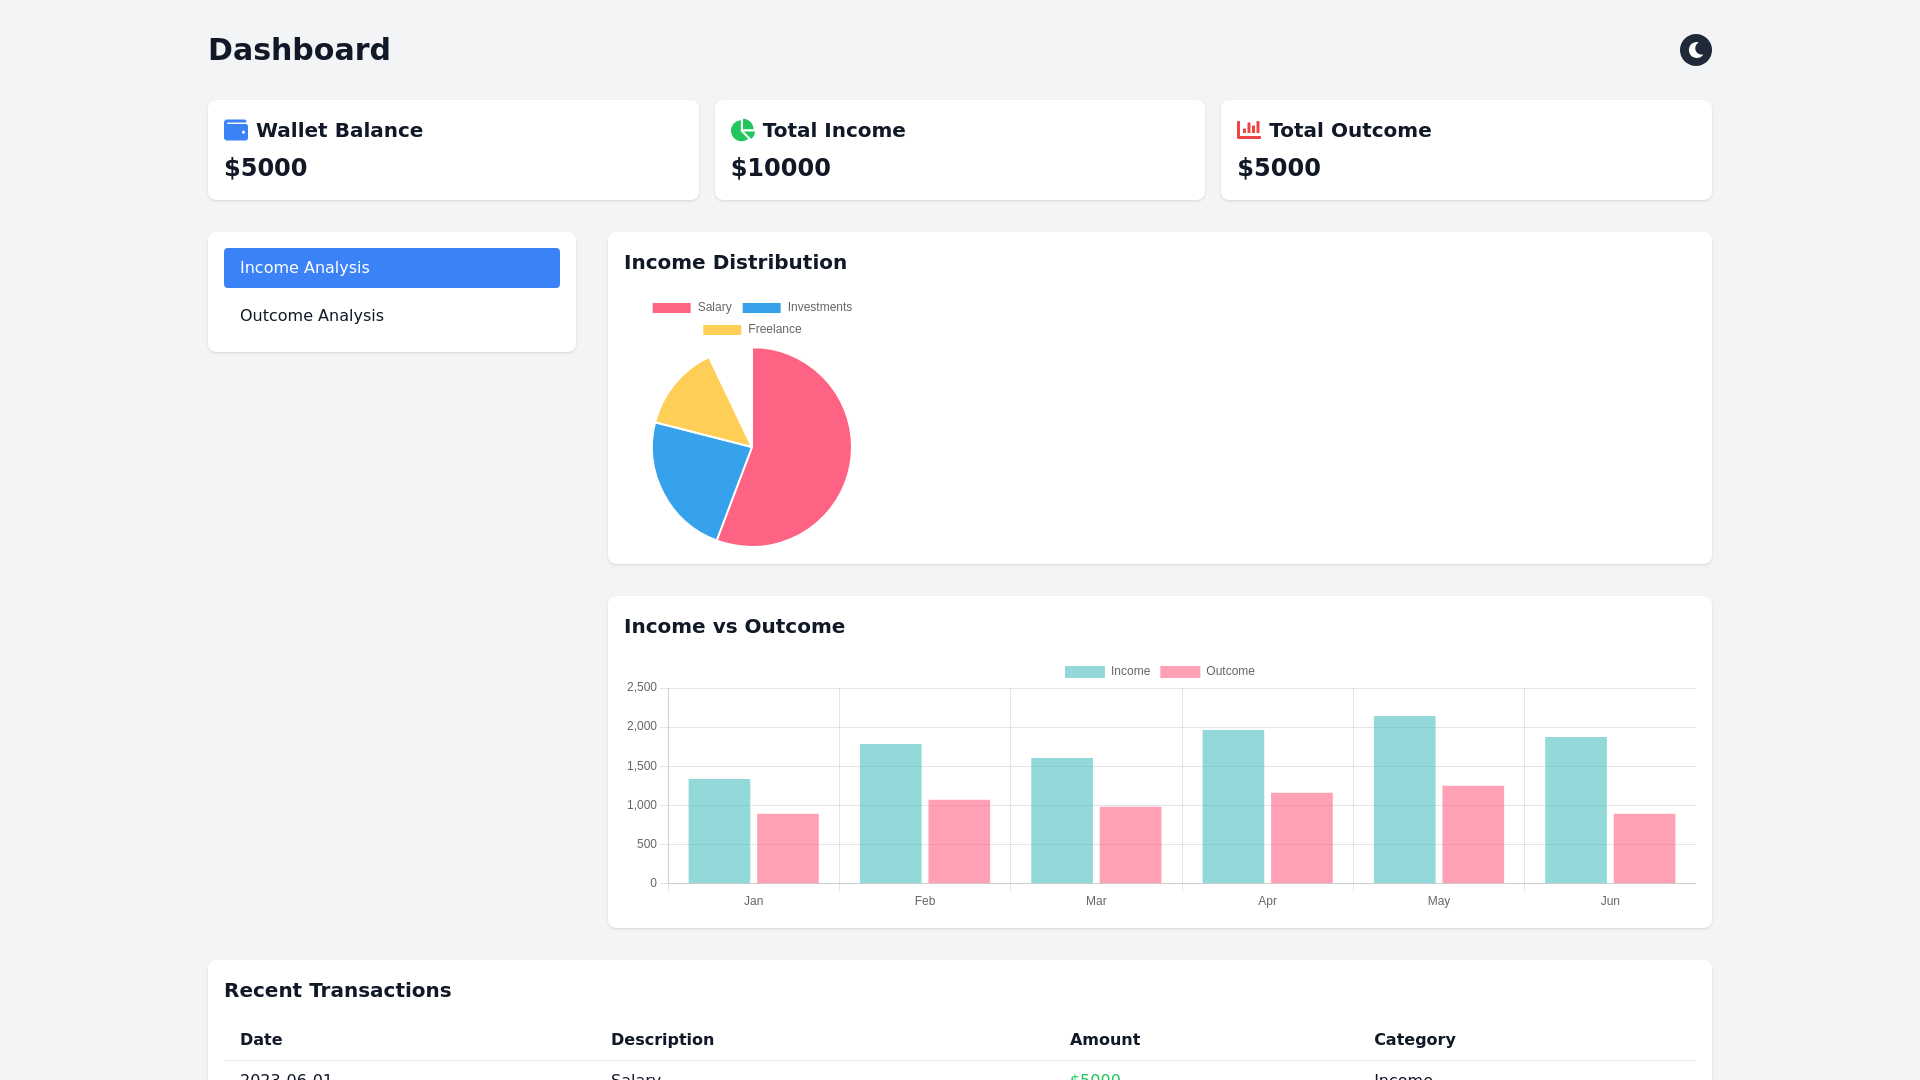Toggle Salary legend in pie chart
This screenshot has height=1080, width=1920.
[692, 308]
